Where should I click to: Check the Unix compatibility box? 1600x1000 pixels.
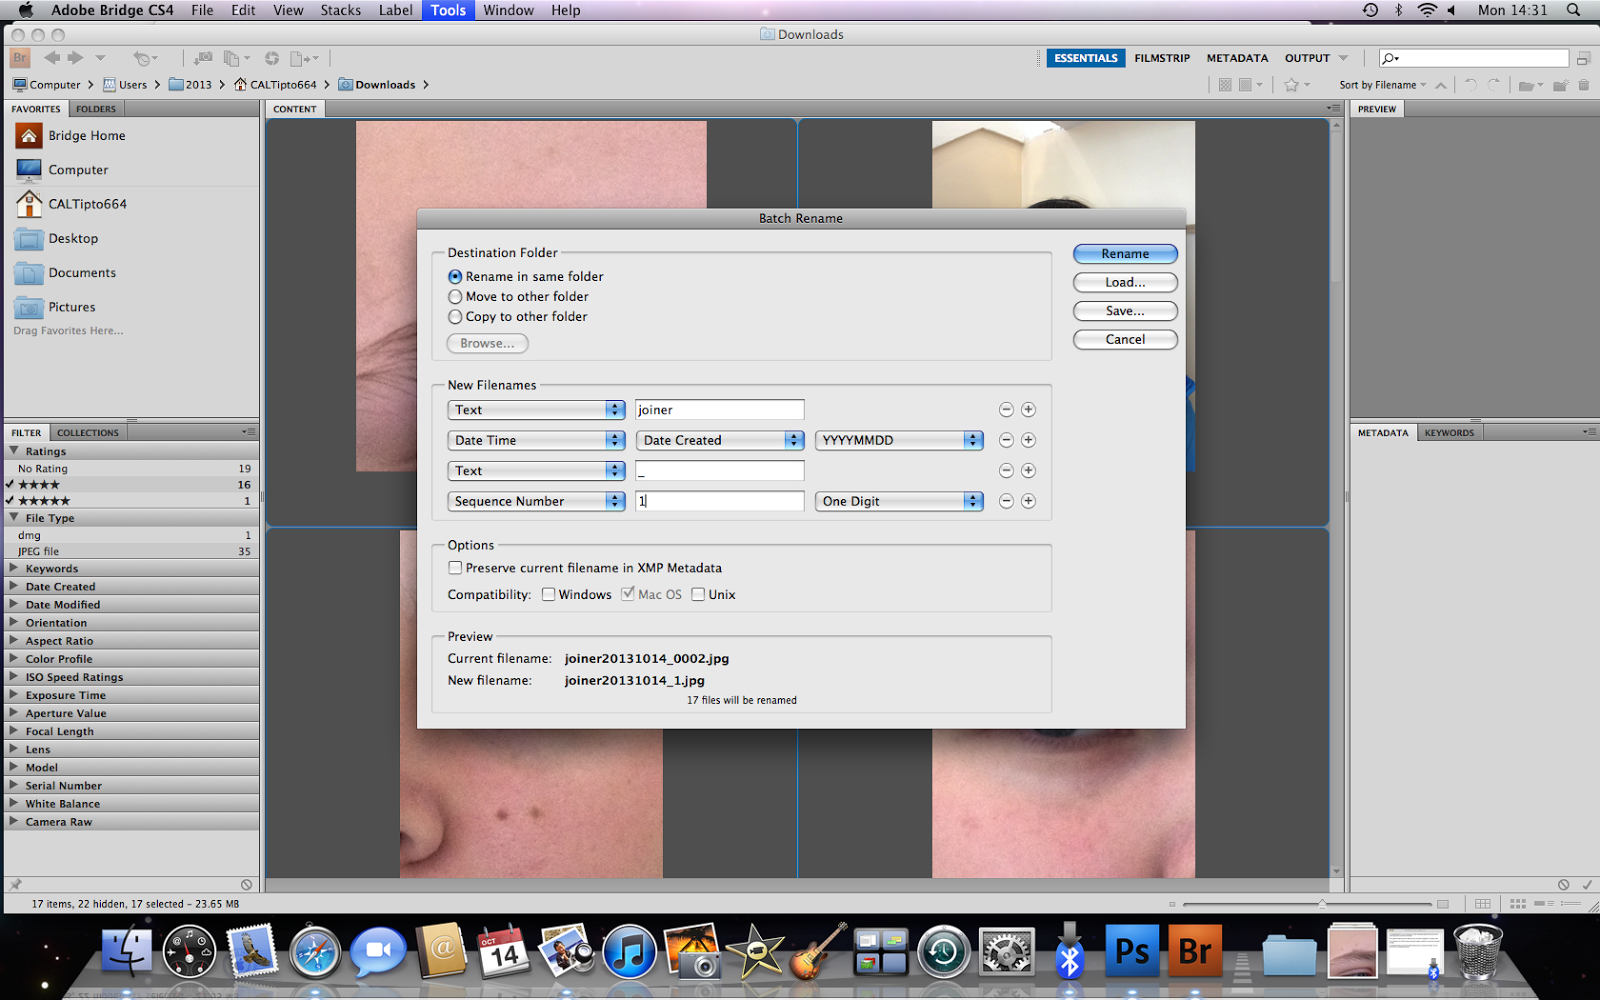click(698, 595)
